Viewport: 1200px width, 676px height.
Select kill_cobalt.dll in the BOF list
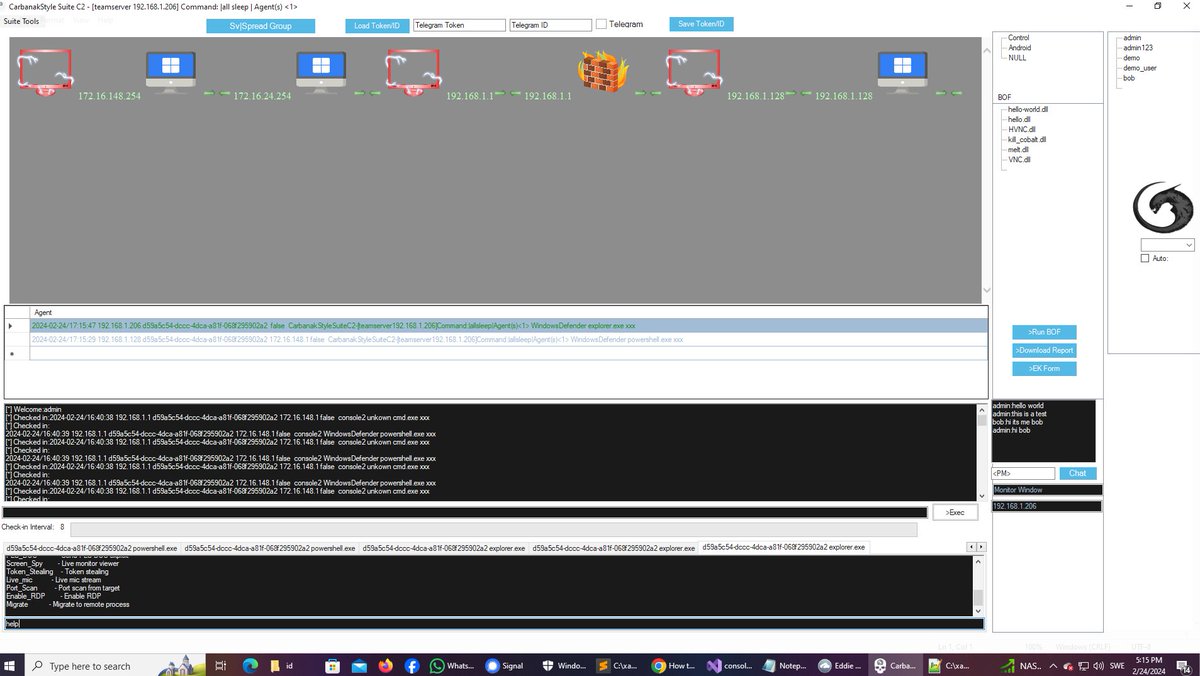[1026, 139]
